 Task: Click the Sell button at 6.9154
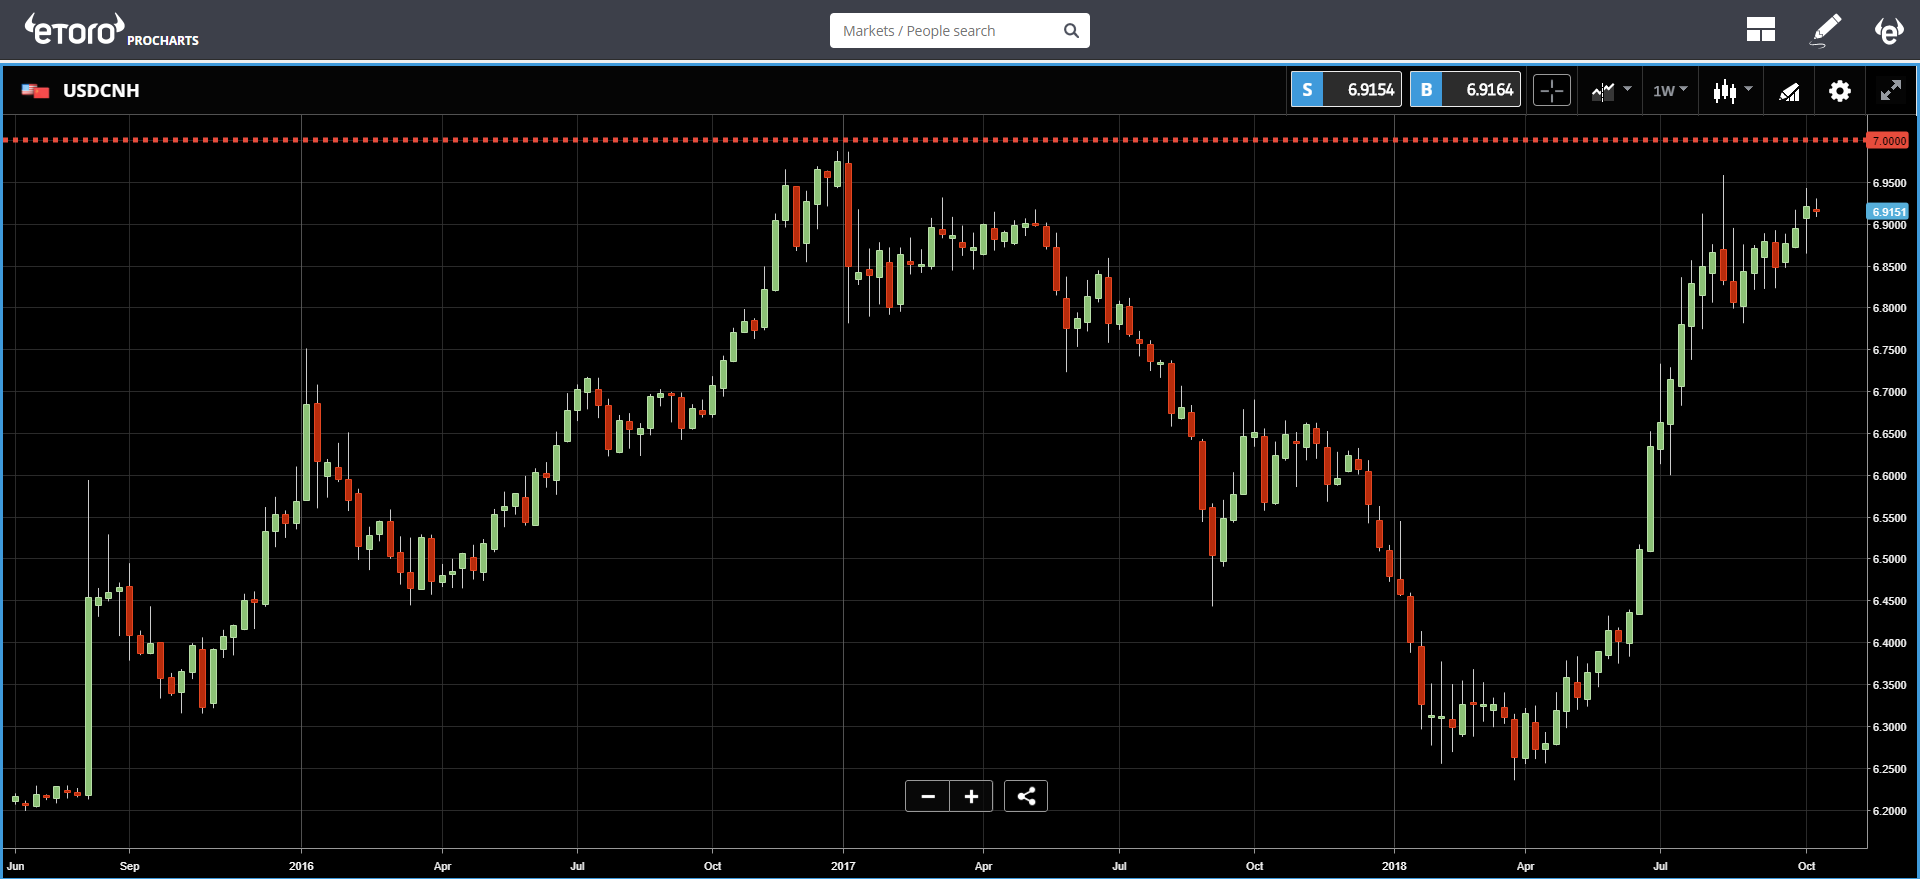1346,90
